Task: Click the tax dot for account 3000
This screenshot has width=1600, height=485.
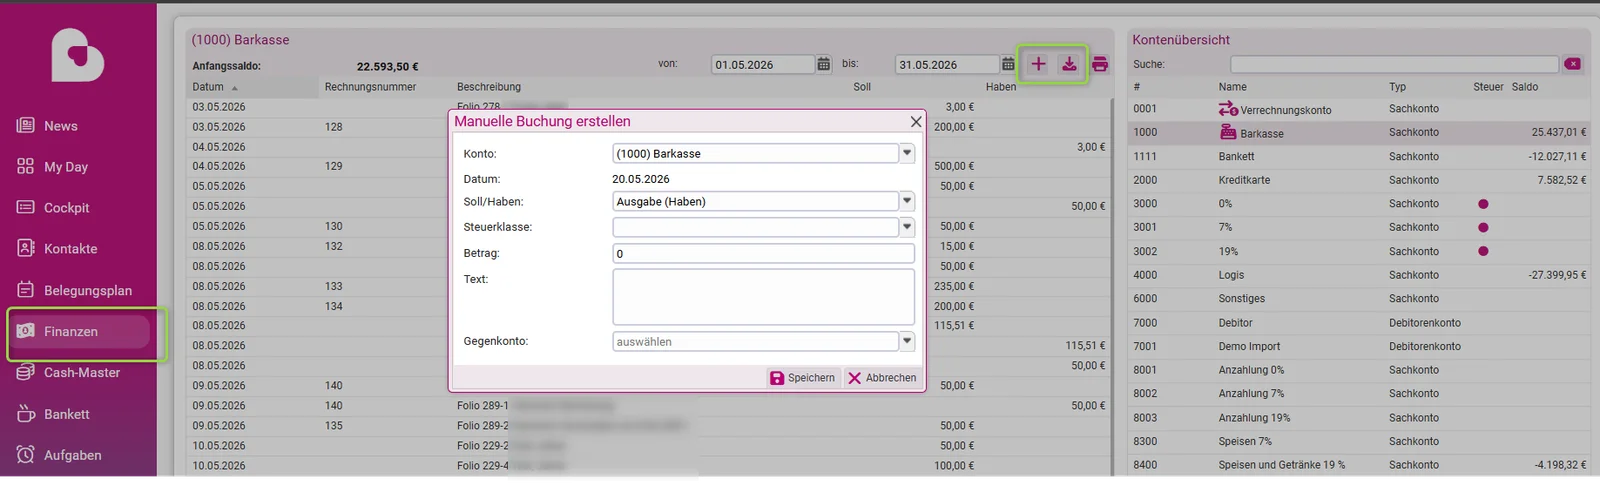Action: 1483,204
